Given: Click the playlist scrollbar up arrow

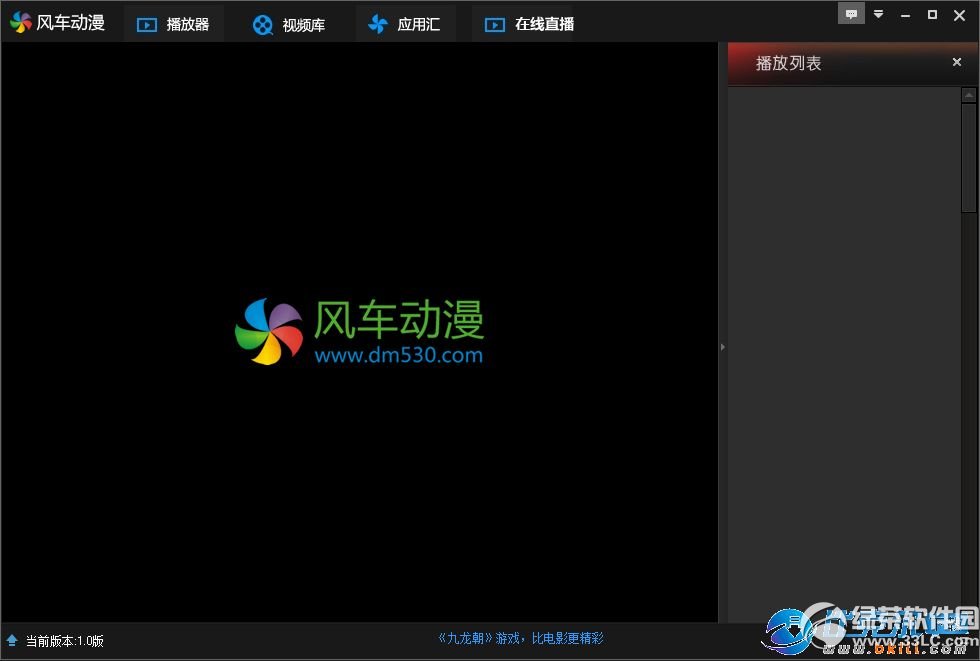Looking at the screenshot, I should [x=969, y=95].
